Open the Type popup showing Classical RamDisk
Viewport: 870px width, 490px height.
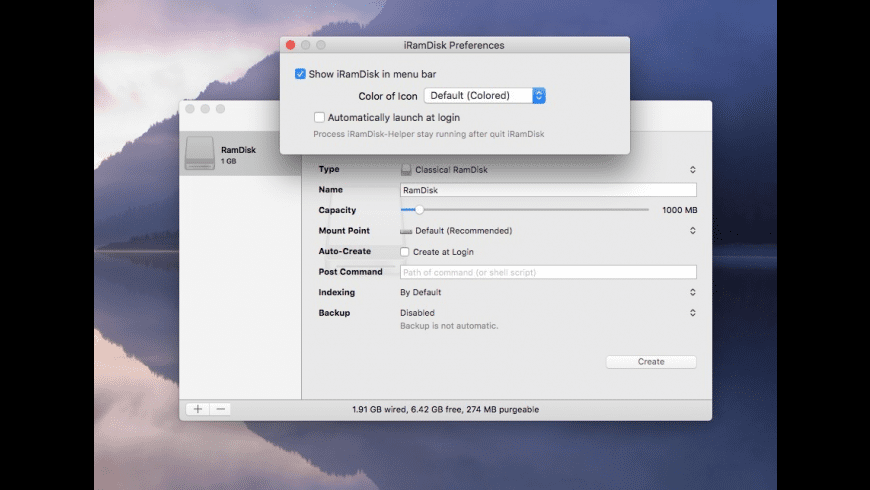pos(548,169)
